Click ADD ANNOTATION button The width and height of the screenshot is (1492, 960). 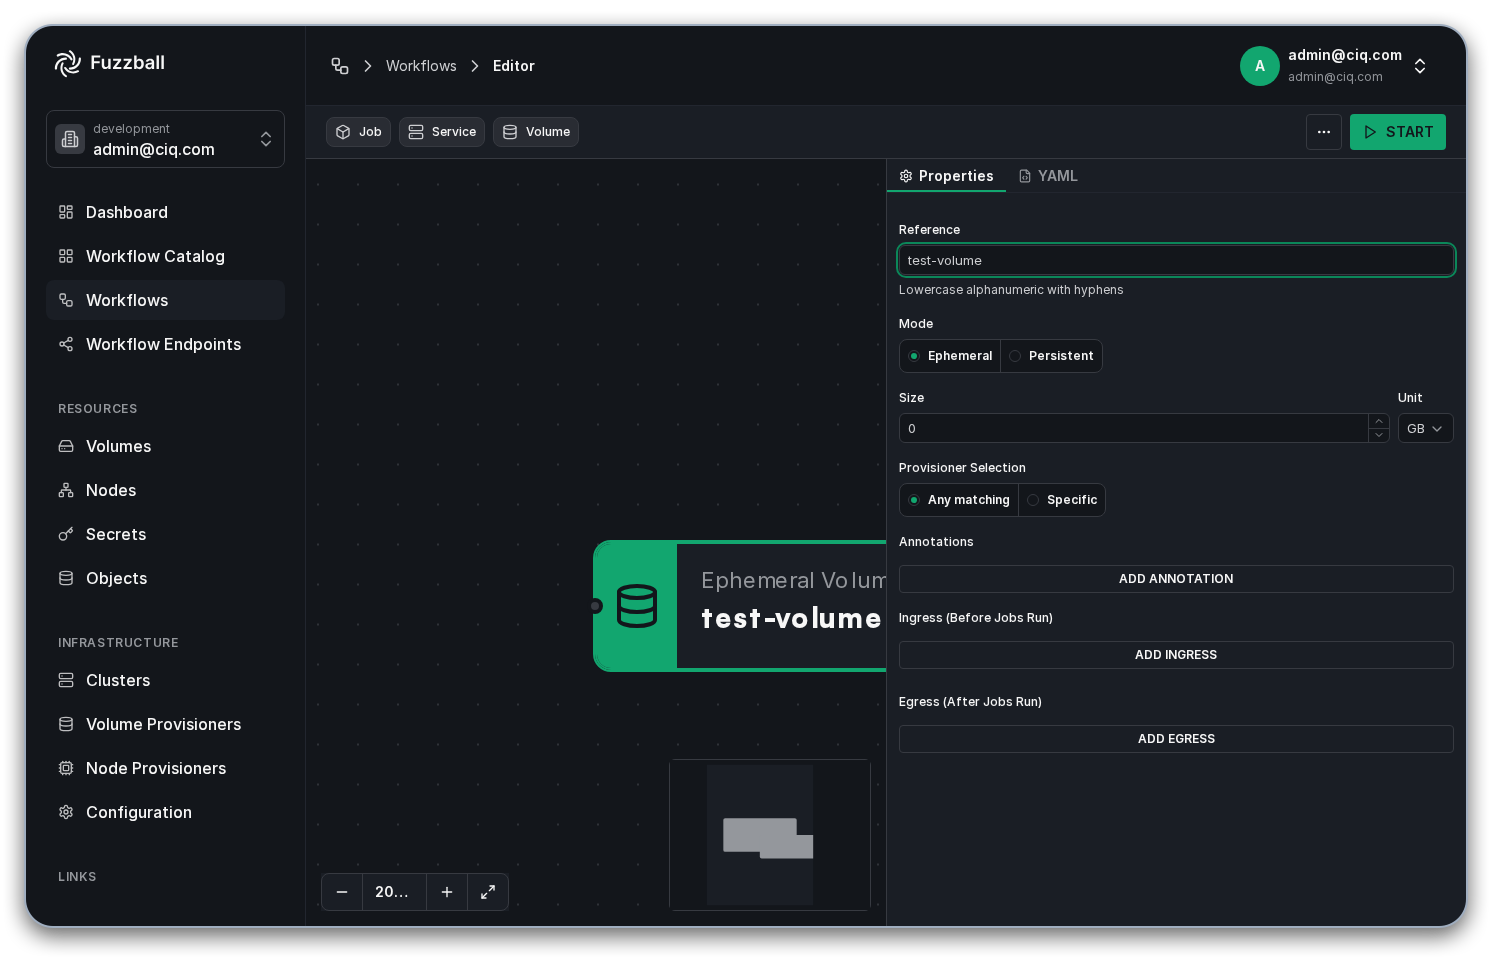[1176, 579]
